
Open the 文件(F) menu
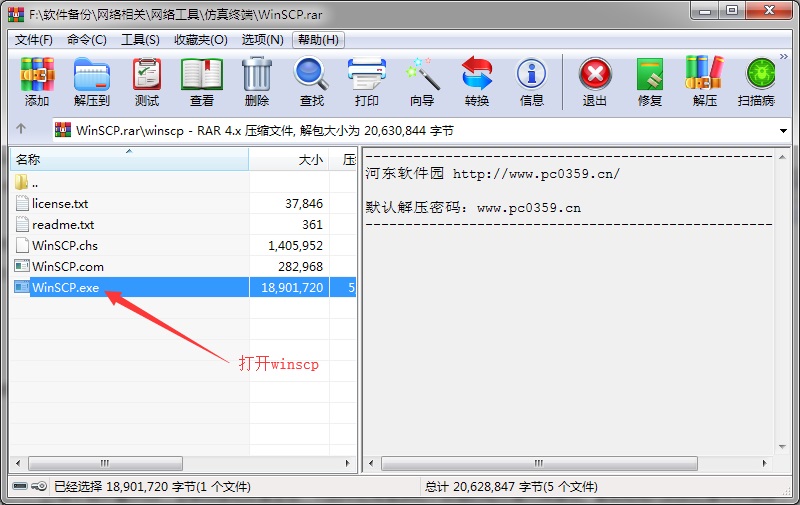(34, 40)
